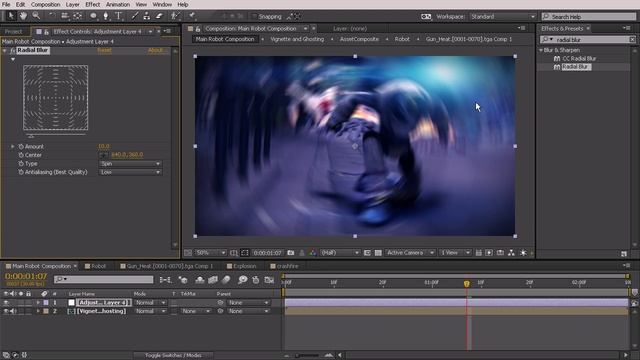Image resolution: width=640 pixels, height=360 pixels.
Task: Select the Rotation tool
Action: tap(52, 16)
